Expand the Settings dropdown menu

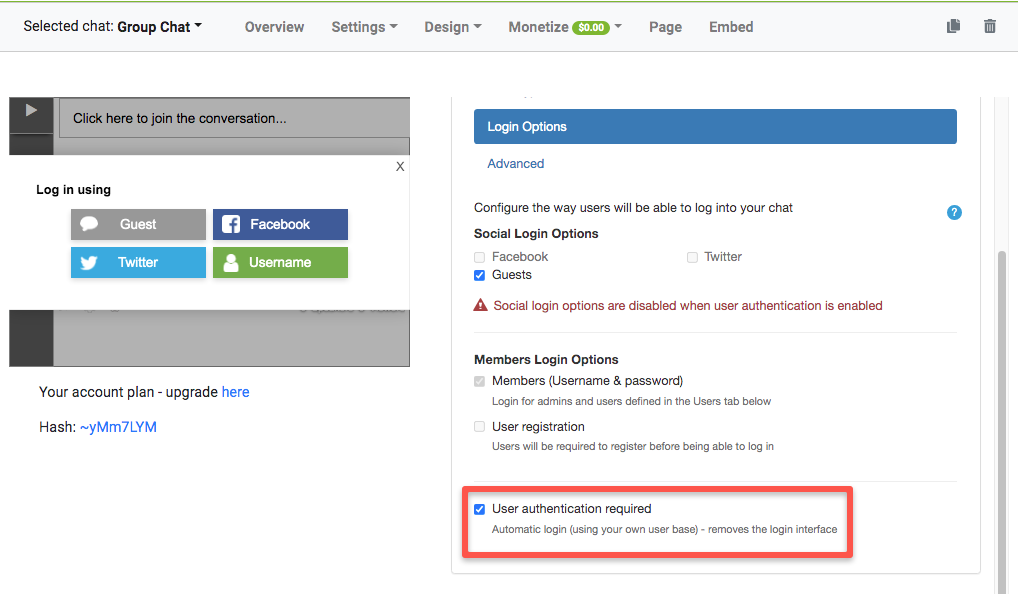pyautogui.click(x=364, y=27)
